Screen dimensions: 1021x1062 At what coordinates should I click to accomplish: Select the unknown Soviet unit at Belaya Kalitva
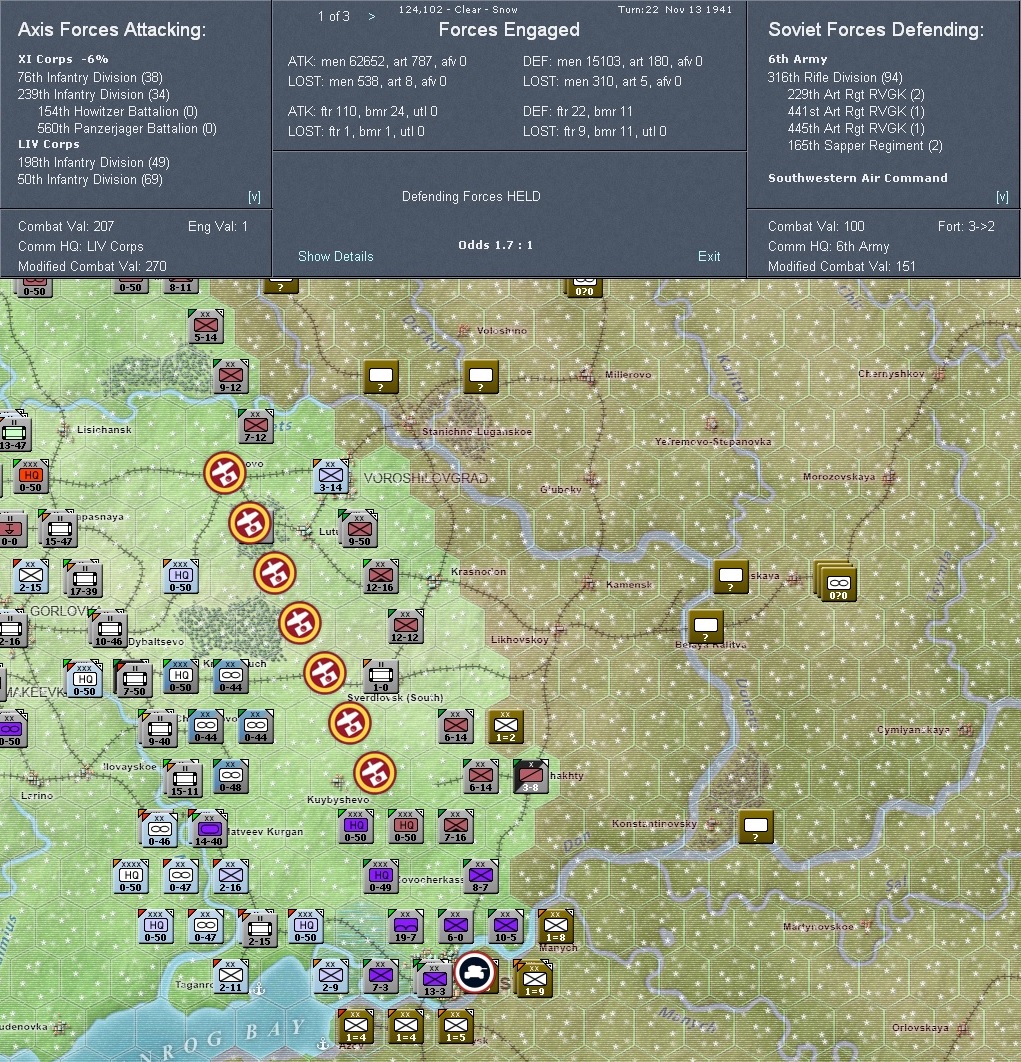(x=705, y=626)
